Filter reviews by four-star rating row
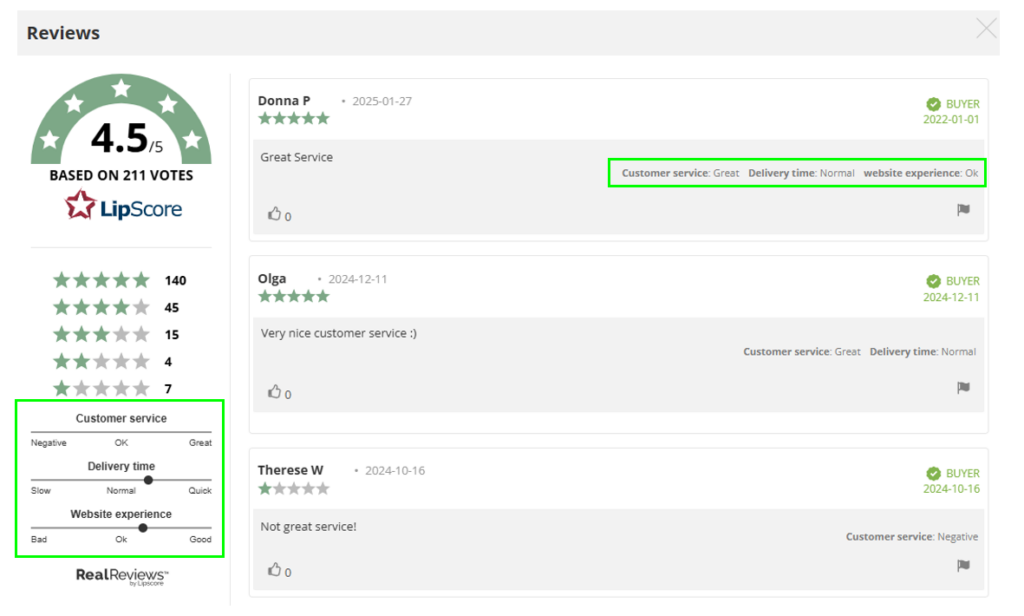The image size is (1024, 616). [x=119, y=308]
